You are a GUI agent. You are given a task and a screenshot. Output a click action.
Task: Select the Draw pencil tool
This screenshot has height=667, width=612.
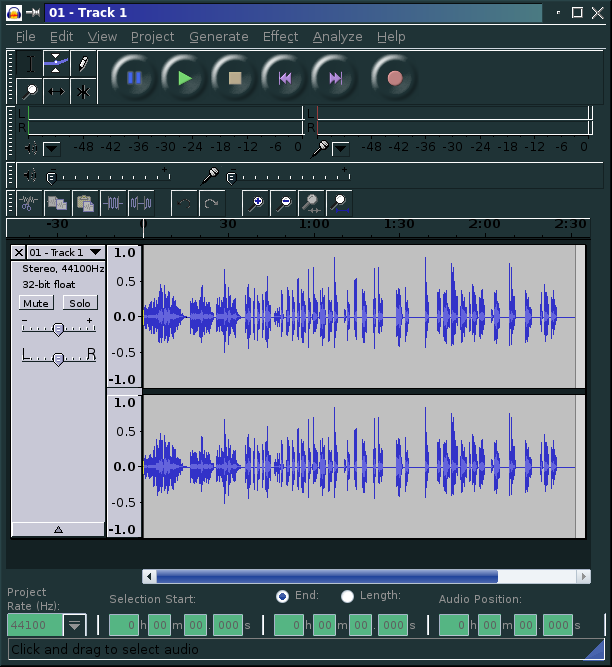click(83, 63)
